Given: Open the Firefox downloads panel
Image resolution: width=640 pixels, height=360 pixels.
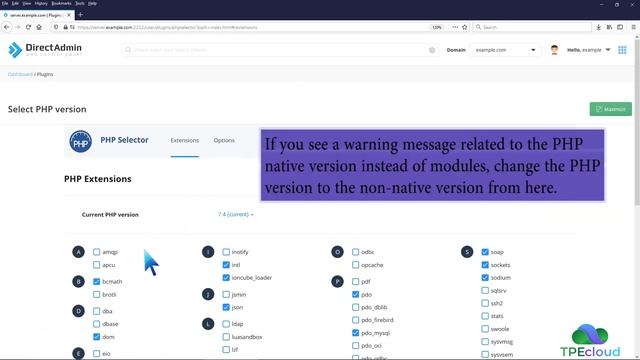Looking at the screenshot, I should coord(598,27).
